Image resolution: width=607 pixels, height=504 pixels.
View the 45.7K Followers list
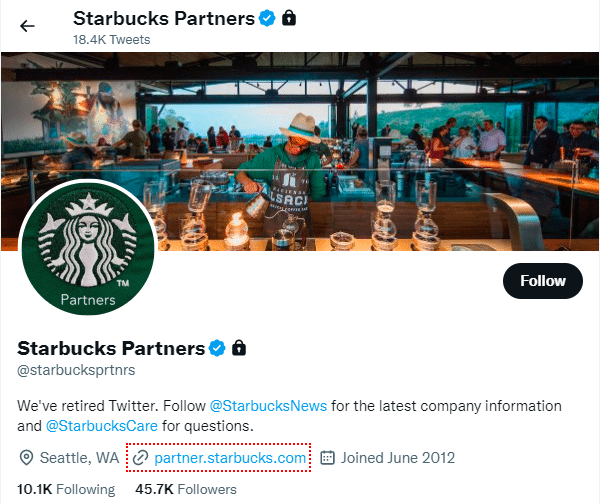186,489
